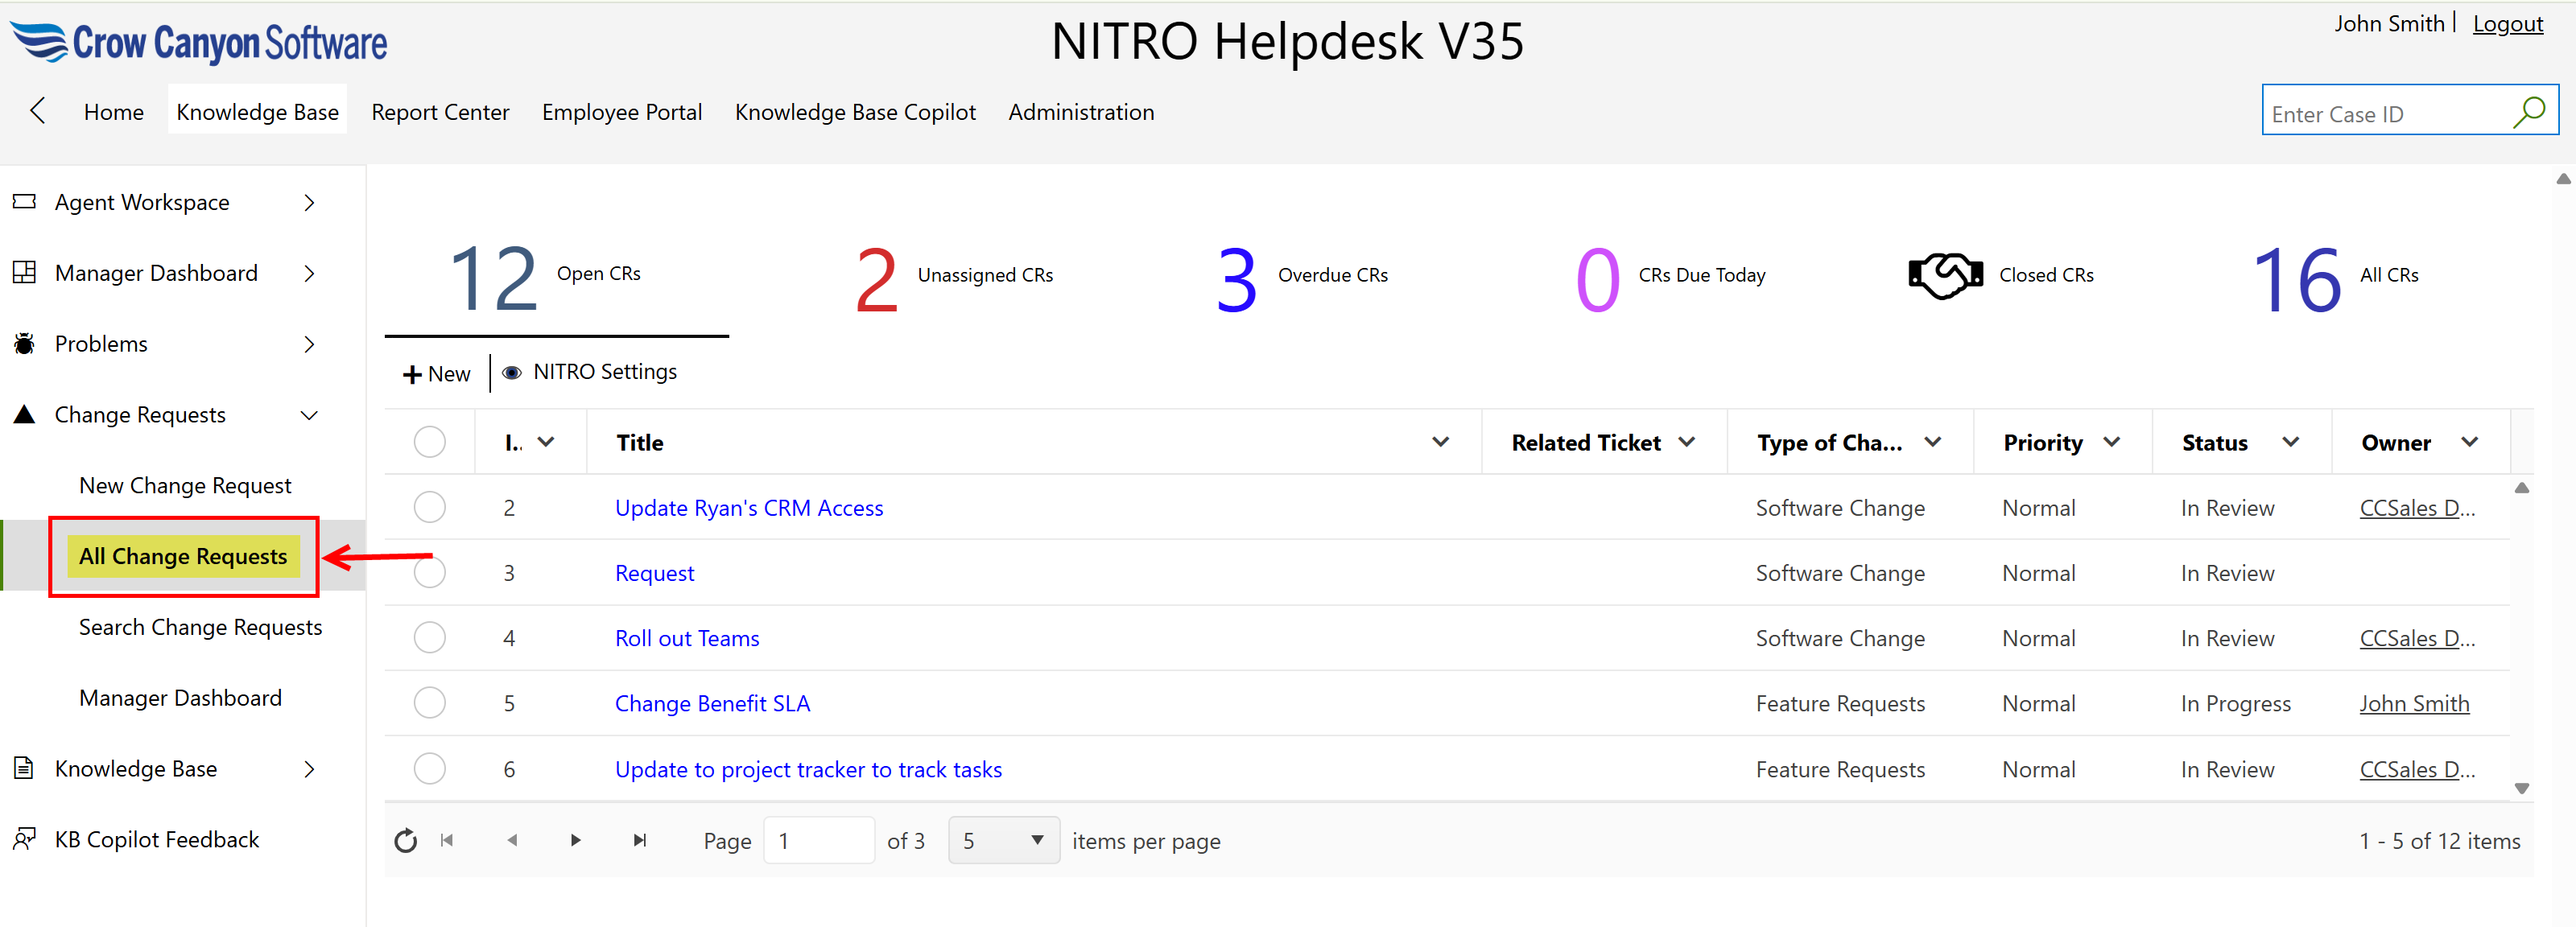Open the Report Center menu
The height and width of the screenshot is (927, 2576).
point(440,112)
